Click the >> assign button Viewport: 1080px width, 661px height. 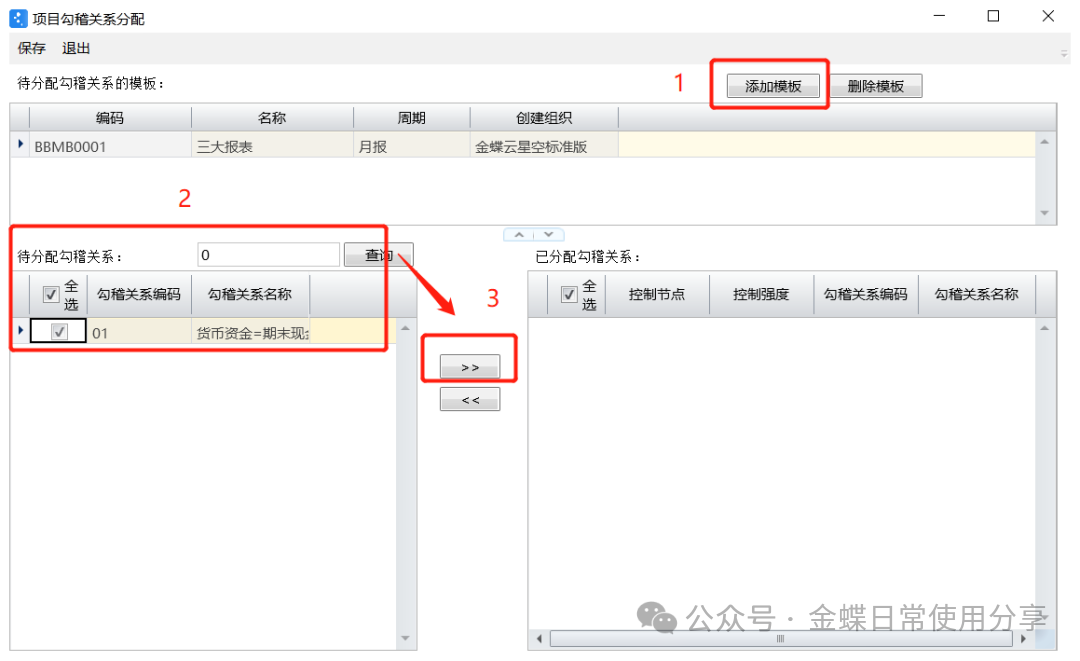point(470,367)
